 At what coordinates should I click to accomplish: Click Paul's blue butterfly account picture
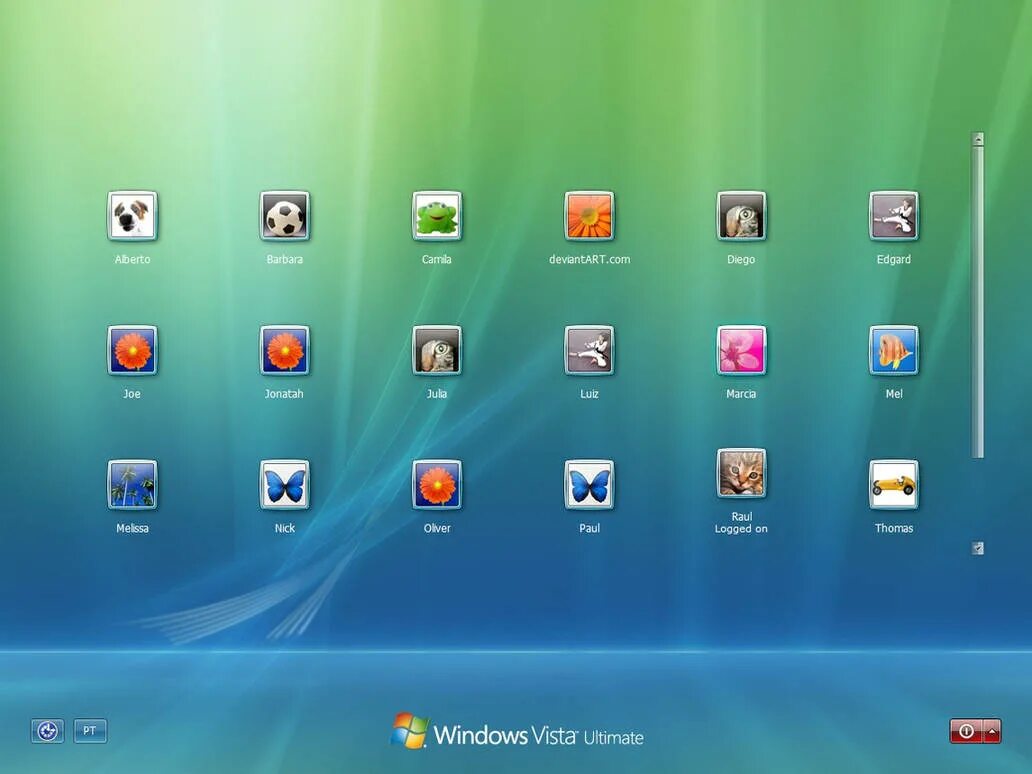coord(589,484)
